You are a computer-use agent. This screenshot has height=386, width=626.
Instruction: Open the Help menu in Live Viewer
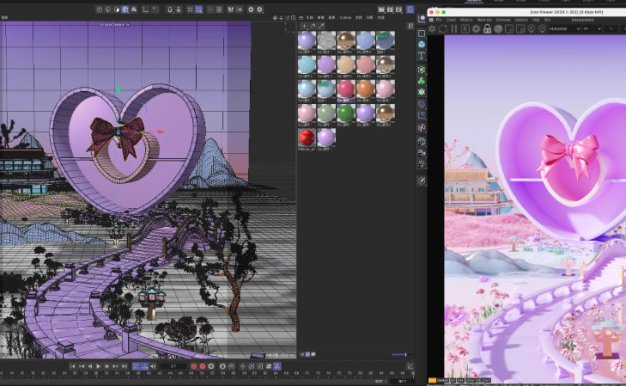coord(536,20)
